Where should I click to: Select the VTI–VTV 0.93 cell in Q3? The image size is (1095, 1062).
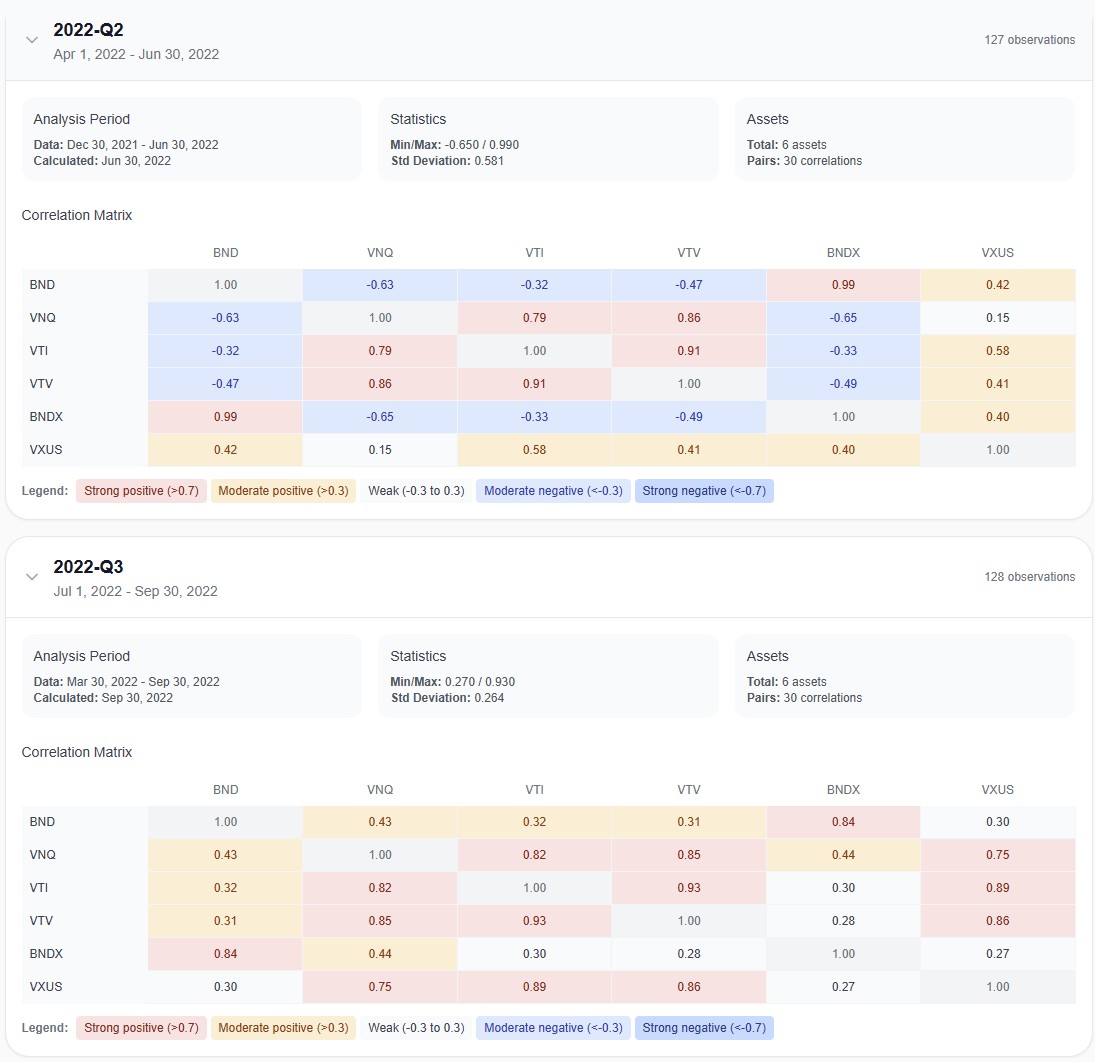pyautogui.click(x=689, y=887)
